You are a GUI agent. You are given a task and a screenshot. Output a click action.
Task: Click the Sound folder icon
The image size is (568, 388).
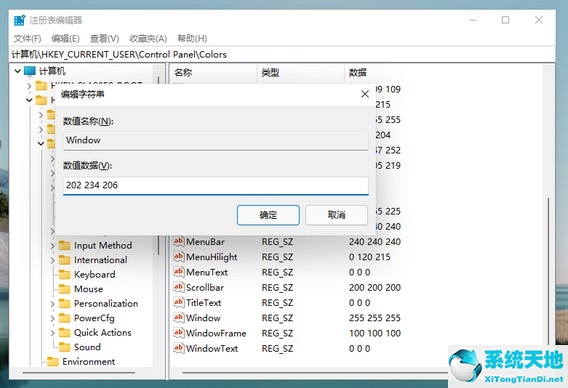tap(64, 347)
